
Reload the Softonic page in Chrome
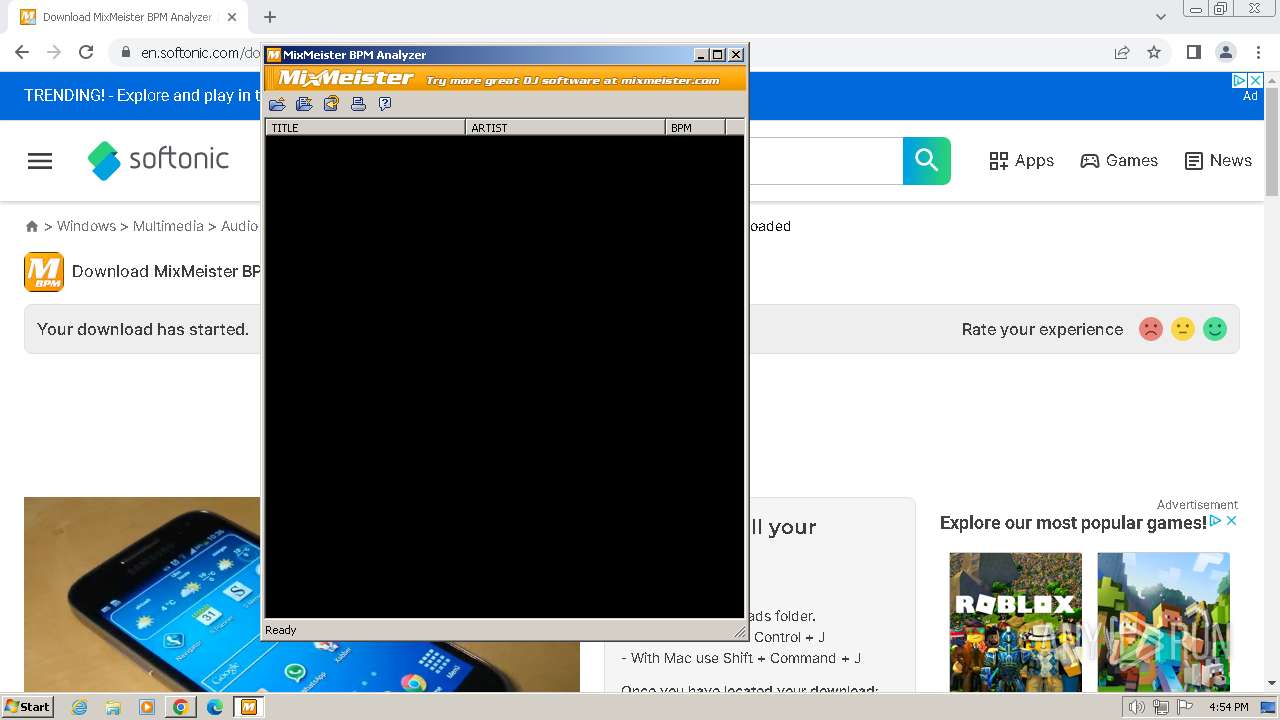coord(86,52)
